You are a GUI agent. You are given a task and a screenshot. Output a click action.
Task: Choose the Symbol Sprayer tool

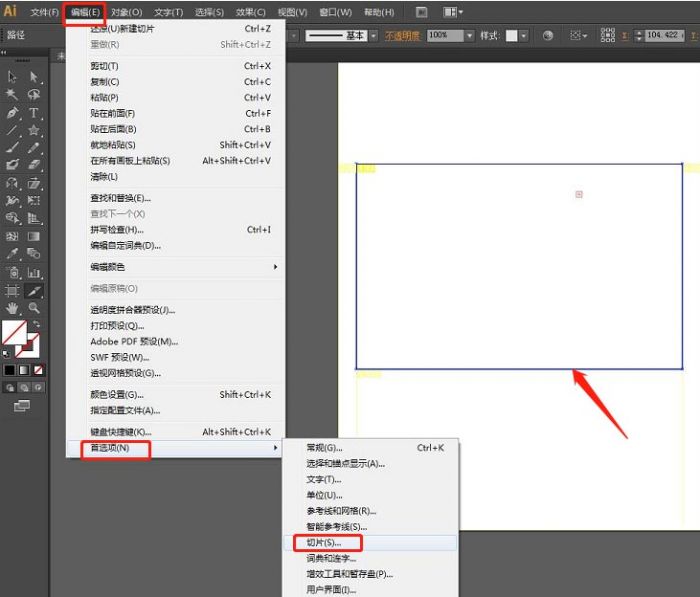pos(12,272)
